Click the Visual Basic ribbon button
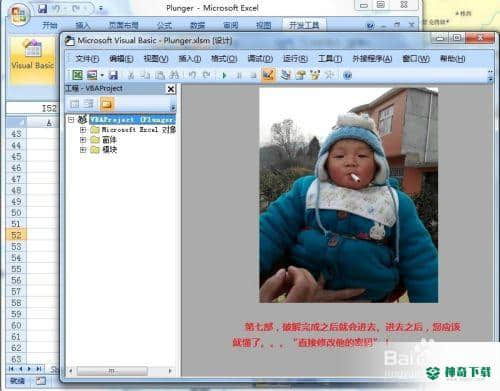This screenshot has height=391, width=500. click(x=32, y=60)
